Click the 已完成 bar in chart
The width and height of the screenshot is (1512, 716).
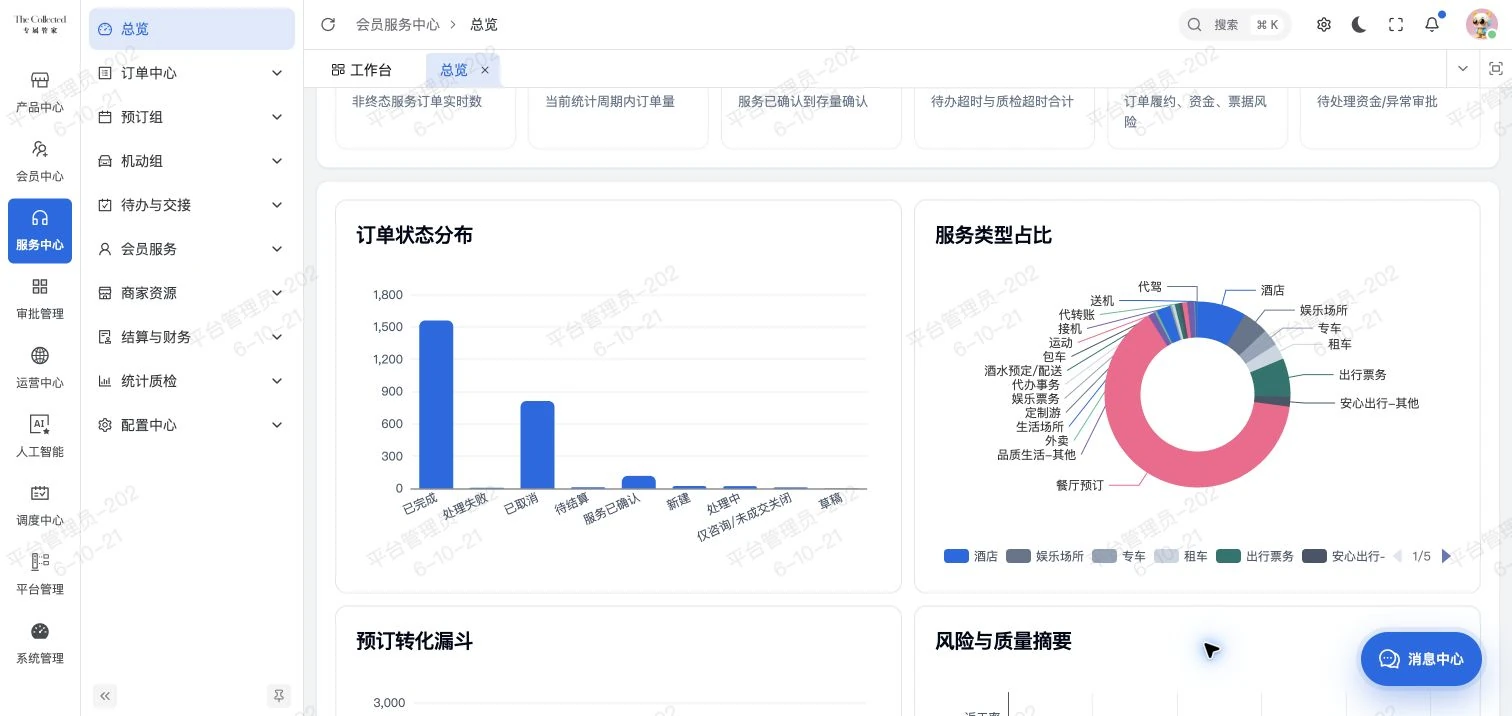(436, 404)
